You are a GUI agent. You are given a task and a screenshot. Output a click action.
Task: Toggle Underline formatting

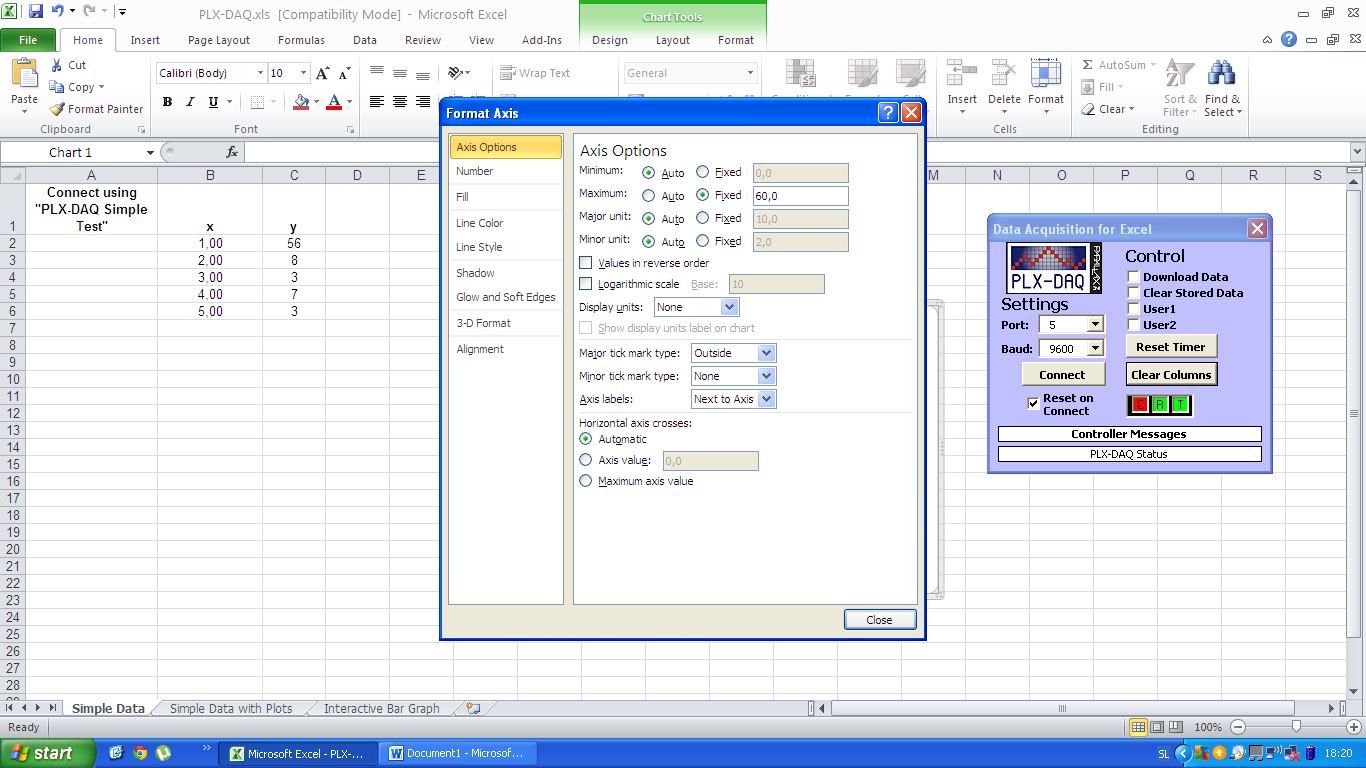coord(213,102)
